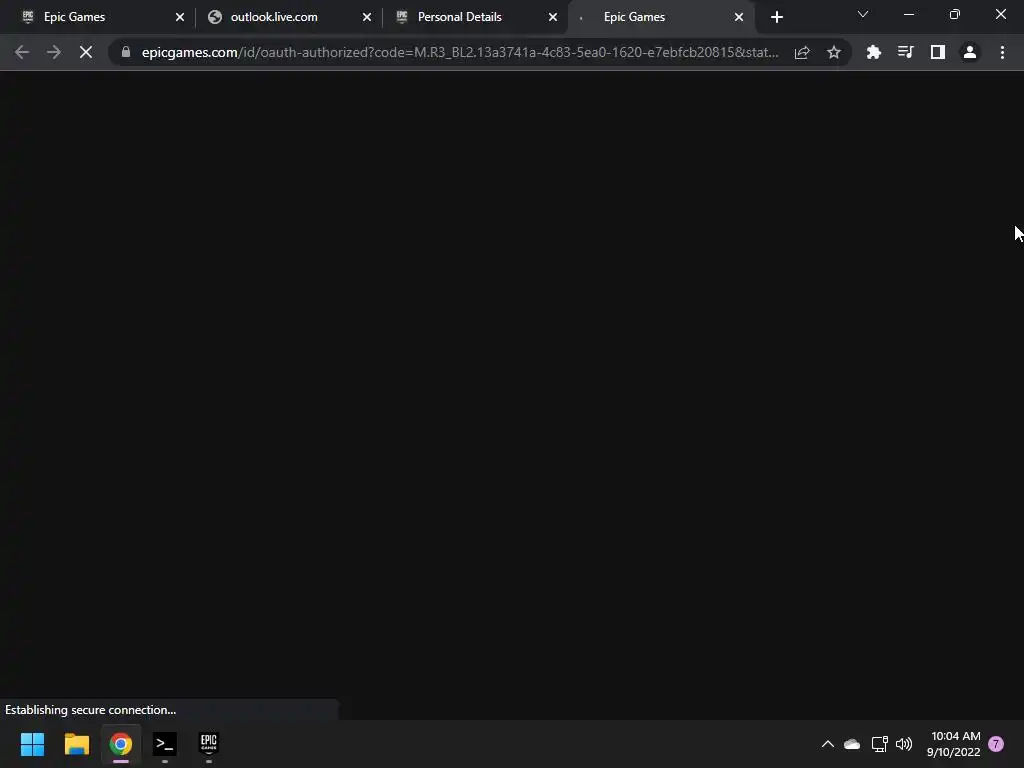1024x768 pixels.
Task: Open Chrome three-dot menu
Action: coord(1002,52)
